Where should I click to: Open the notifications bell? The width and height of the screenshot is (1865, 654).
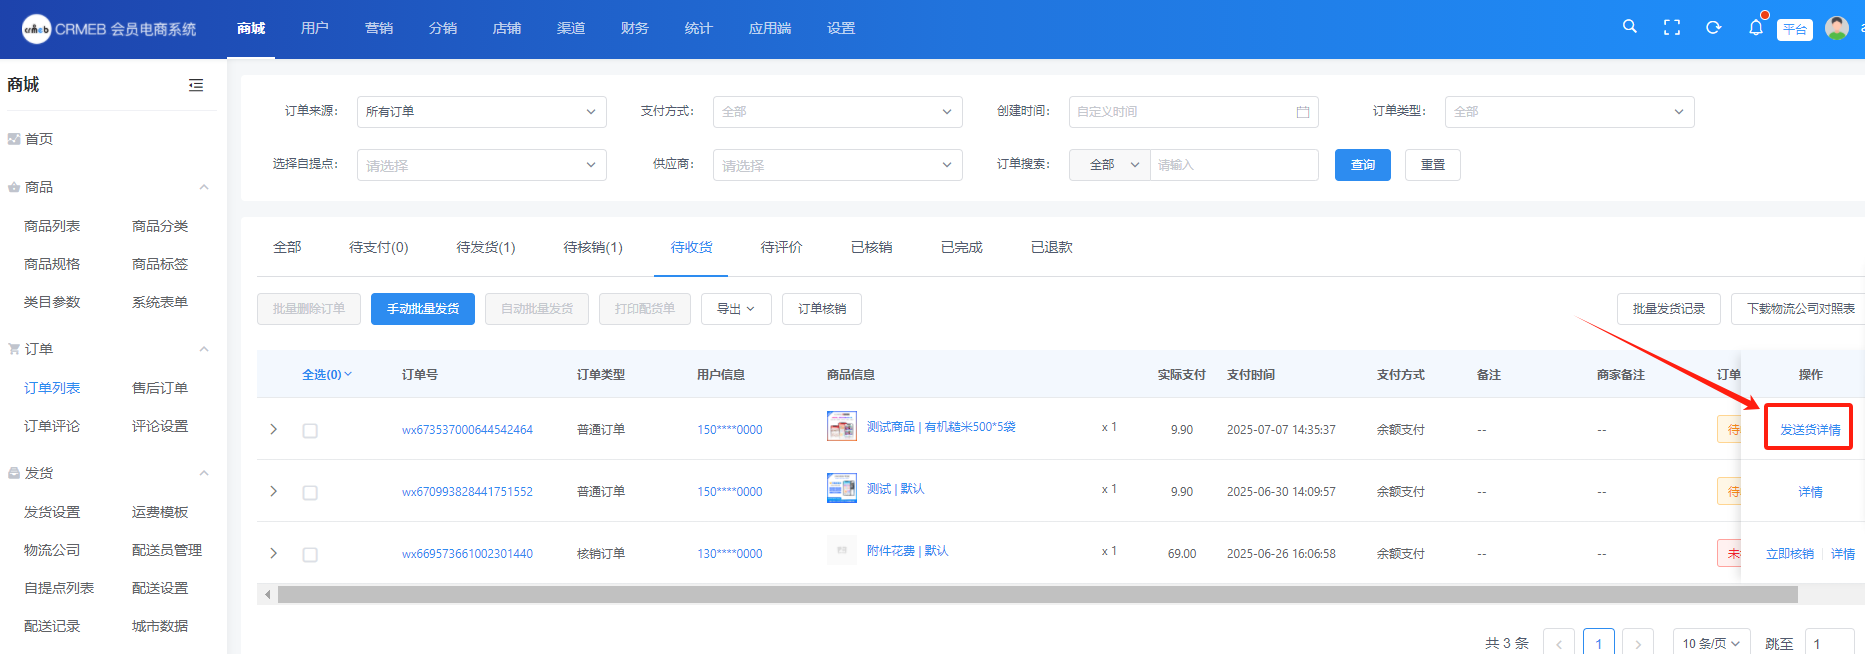[1756, 28]
